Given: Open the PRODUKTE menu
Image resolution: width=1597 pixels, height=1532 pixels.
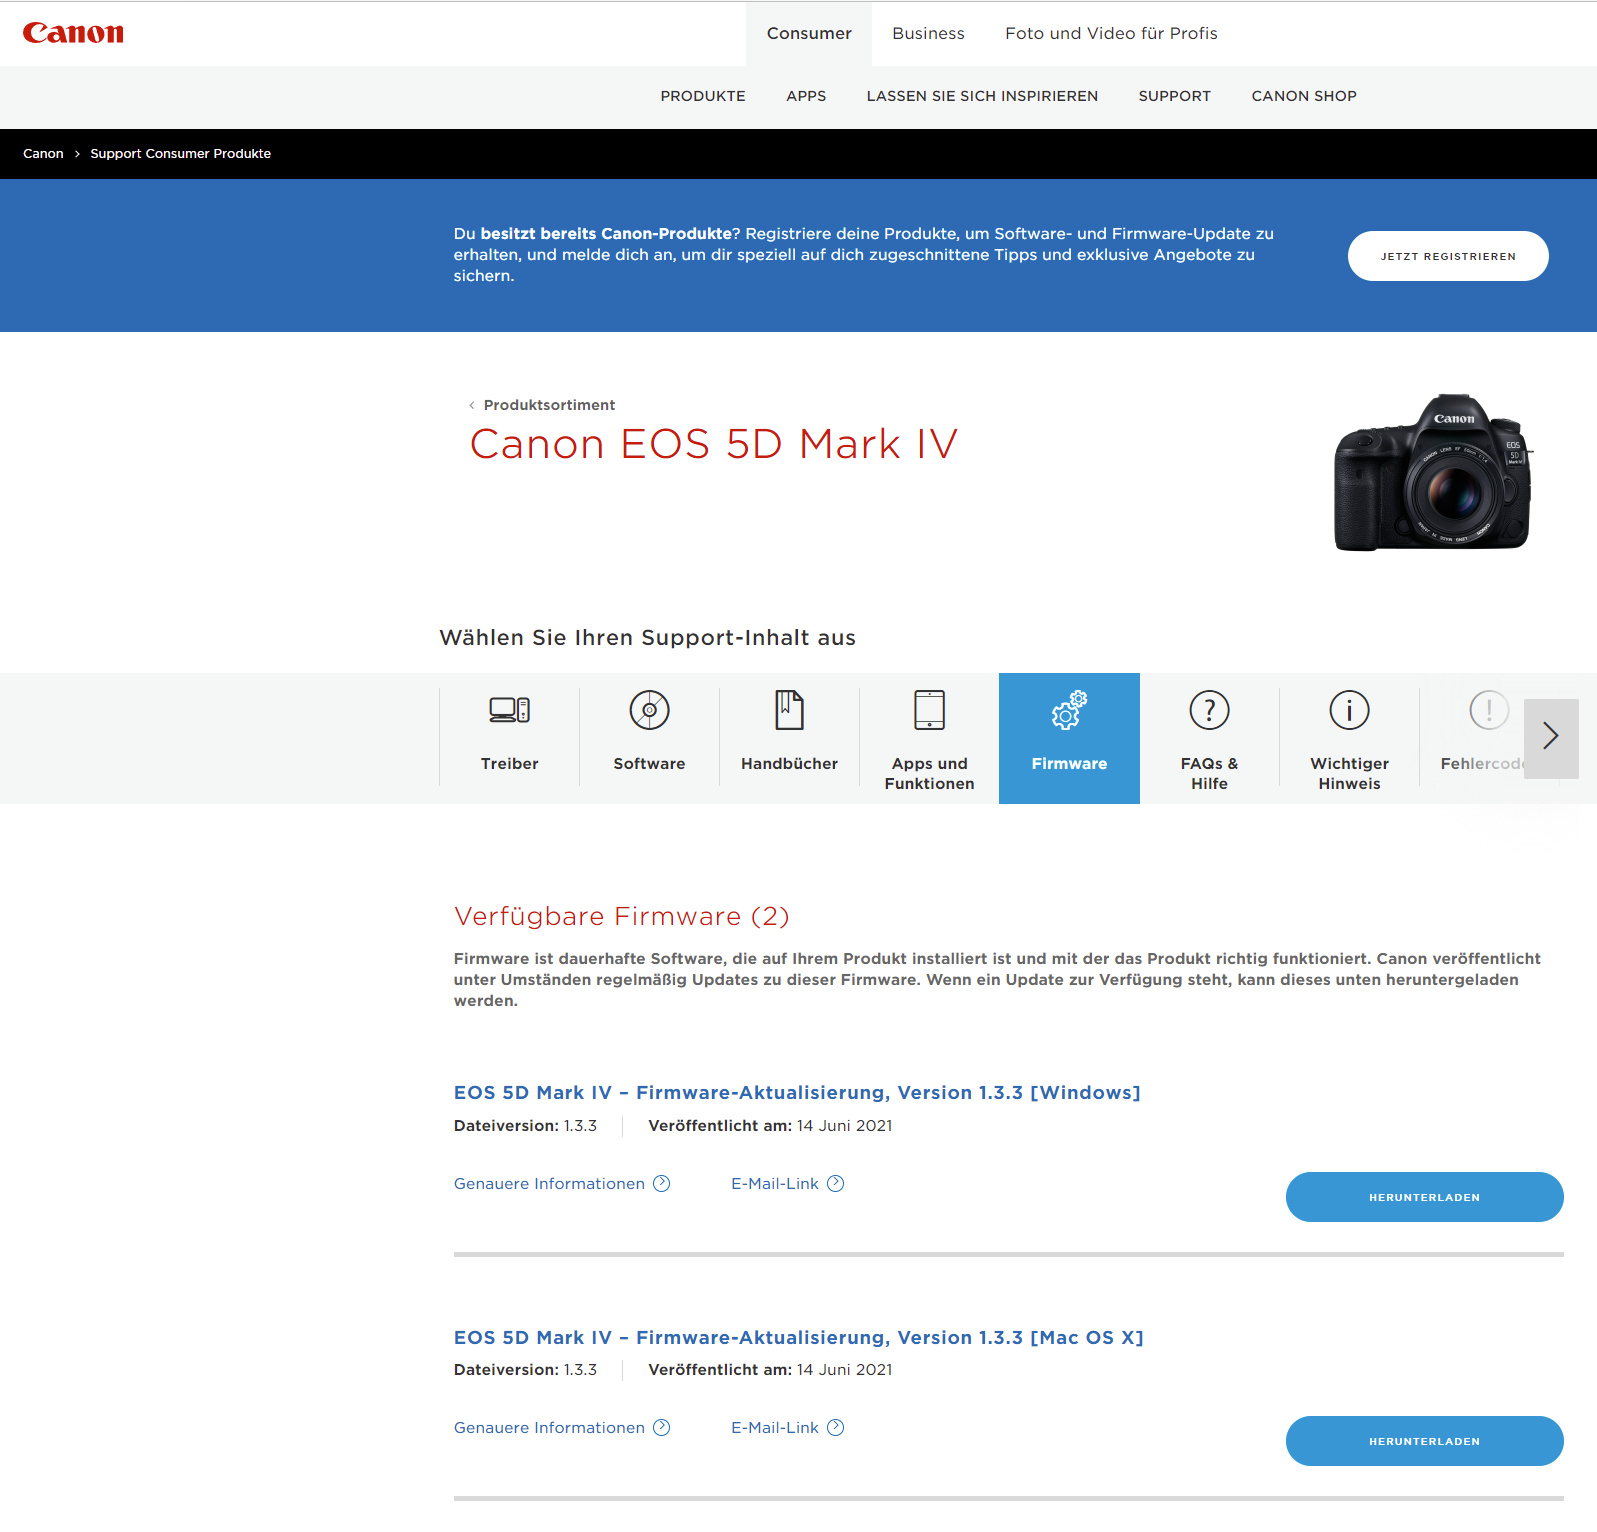Looking at the screenshot, I should pos(703,96).
